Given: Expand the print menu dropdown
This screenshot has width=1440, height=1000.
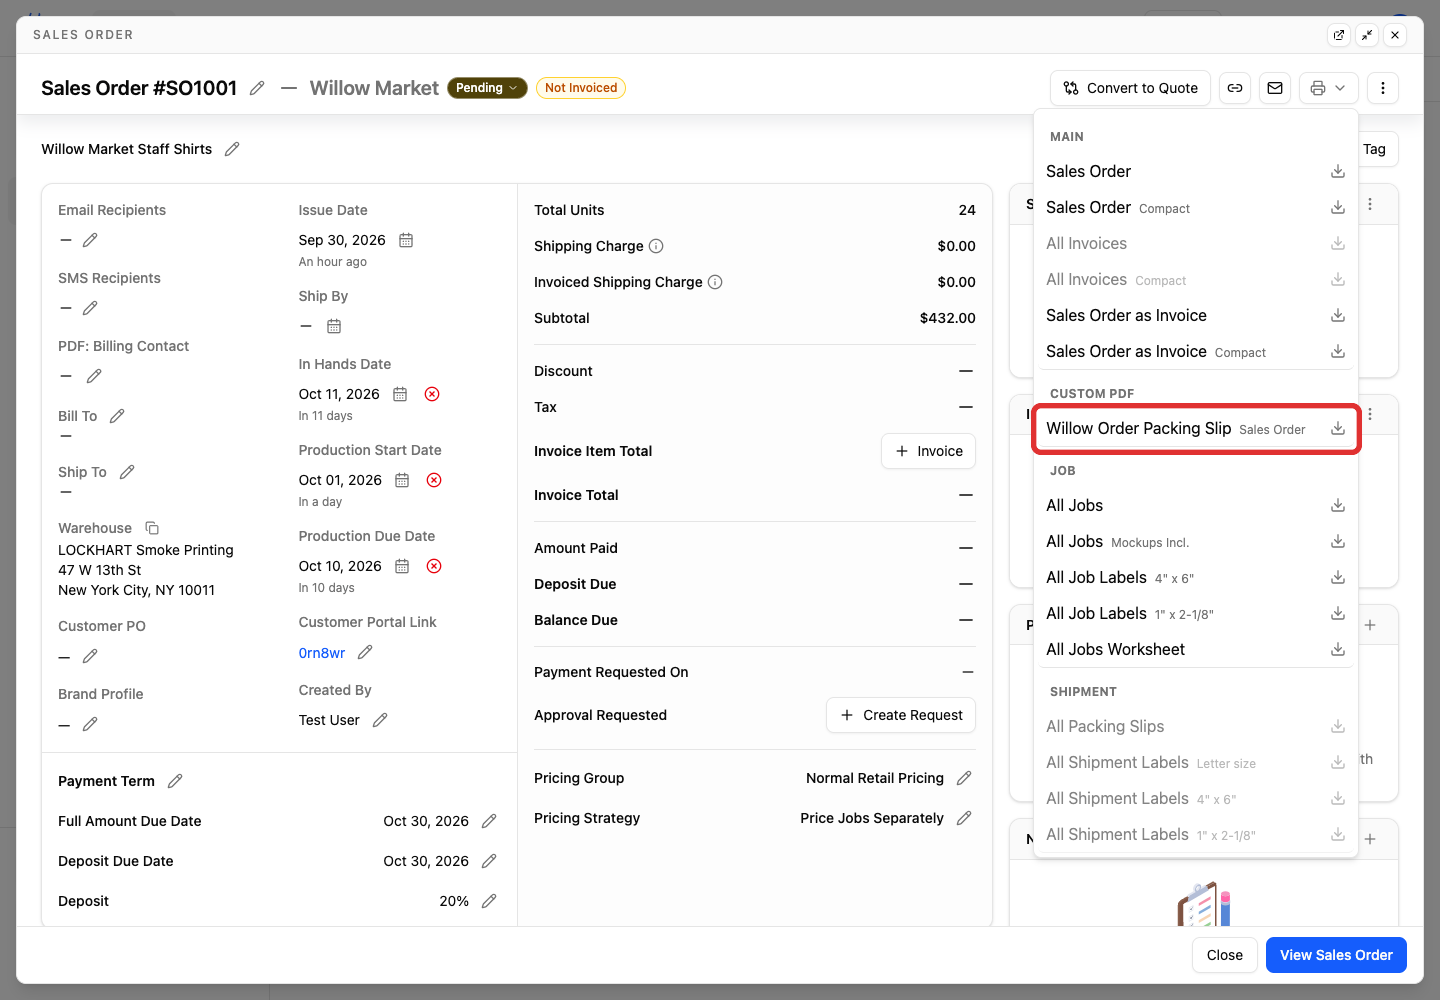Looking at the screenshot, I should 1329,88.
